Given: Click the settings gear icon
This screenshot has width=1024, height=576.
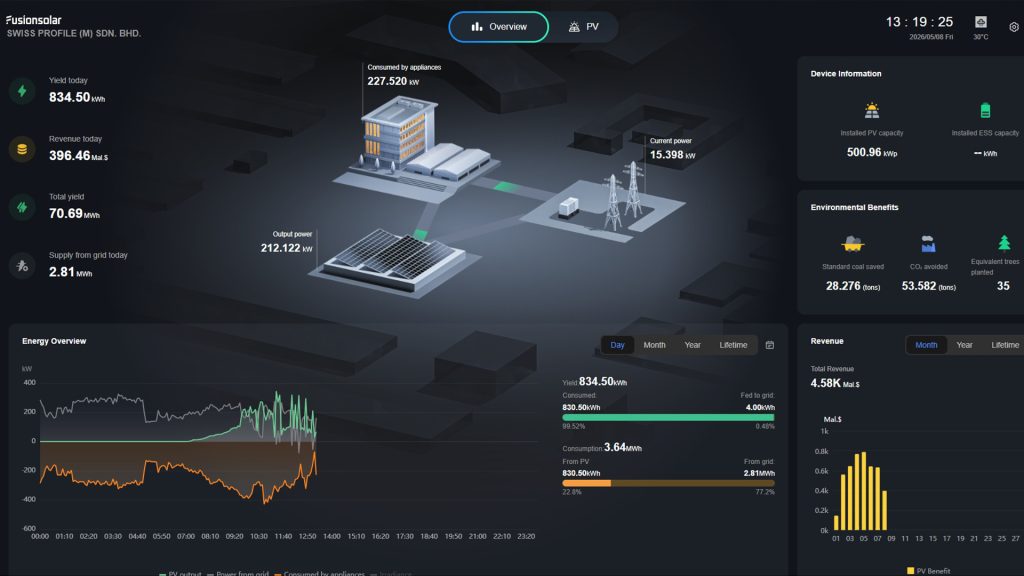Looking at the screenshot, I should coord(1014,27).
